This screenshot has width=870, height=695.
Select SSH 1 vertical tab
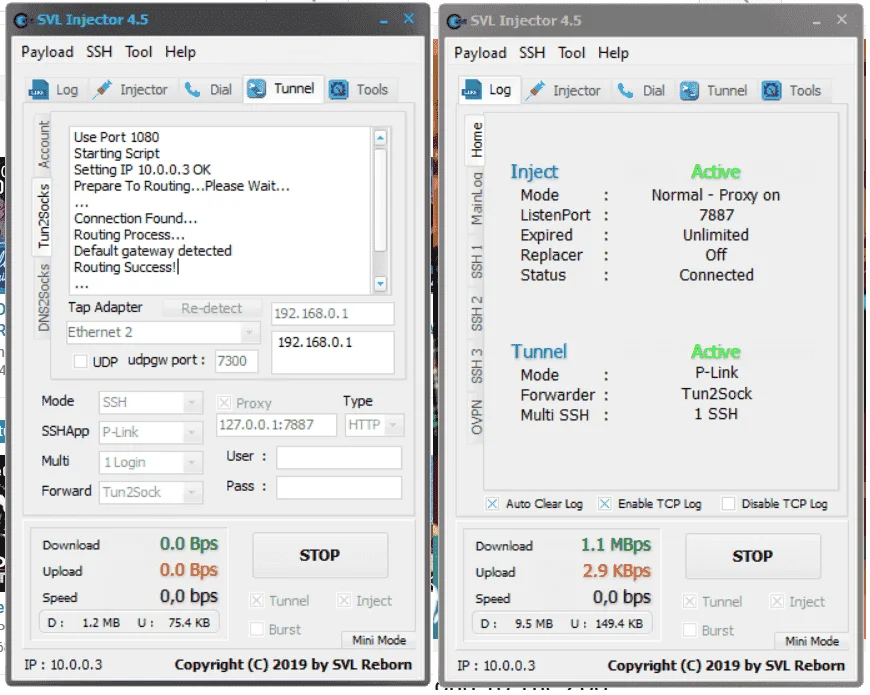pyautogui.click(x=476, y=261)
